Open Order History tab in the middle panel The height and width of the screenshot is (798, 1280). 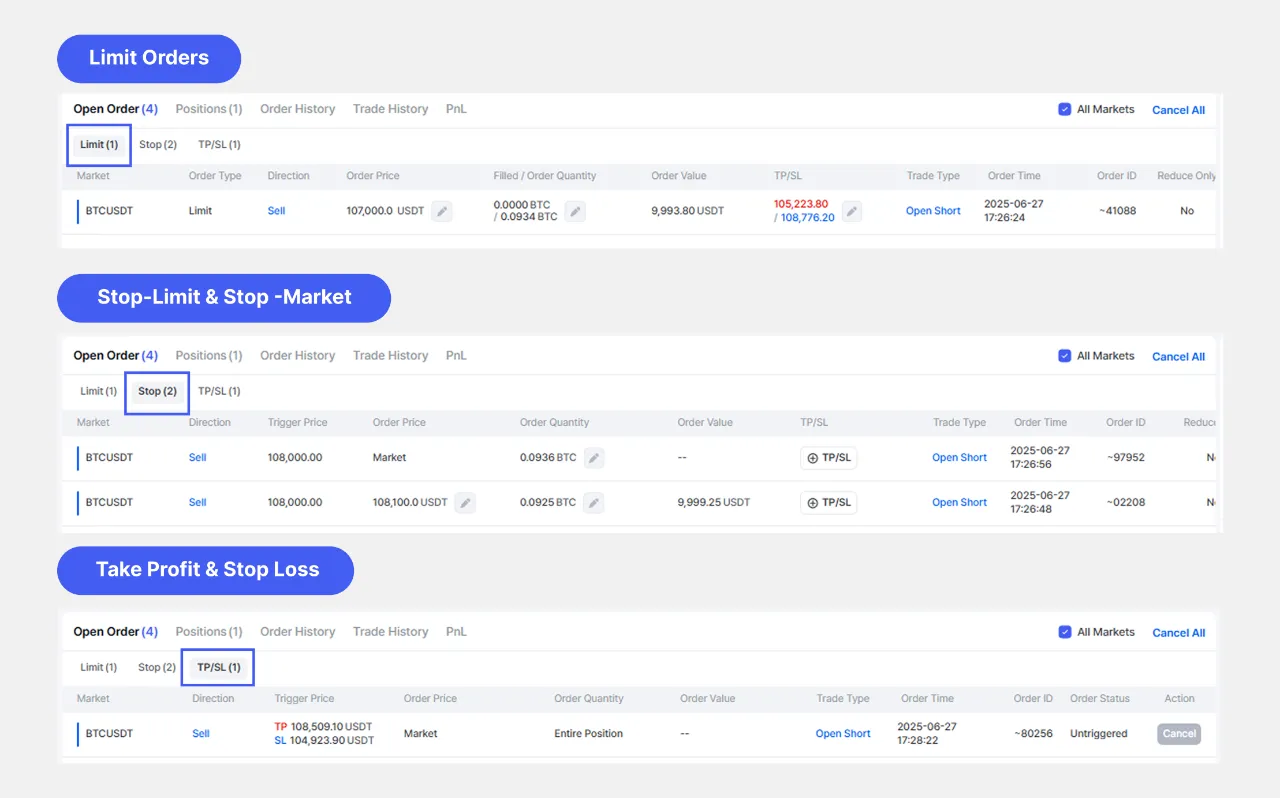[297, 356]
